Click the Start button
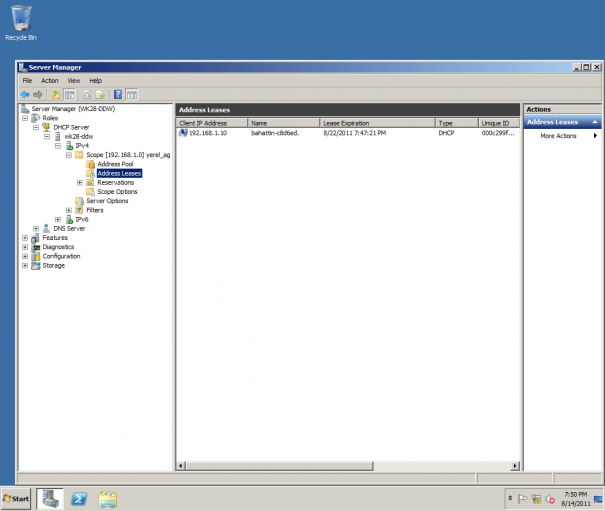This screenshot has width=605, height=511. coord(16,499)
